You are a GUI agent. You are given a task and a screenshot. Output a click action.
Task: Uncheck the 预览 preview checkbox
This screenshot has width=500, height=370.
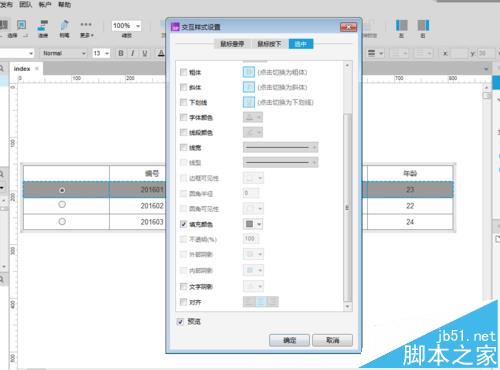[x=180, y=322]
